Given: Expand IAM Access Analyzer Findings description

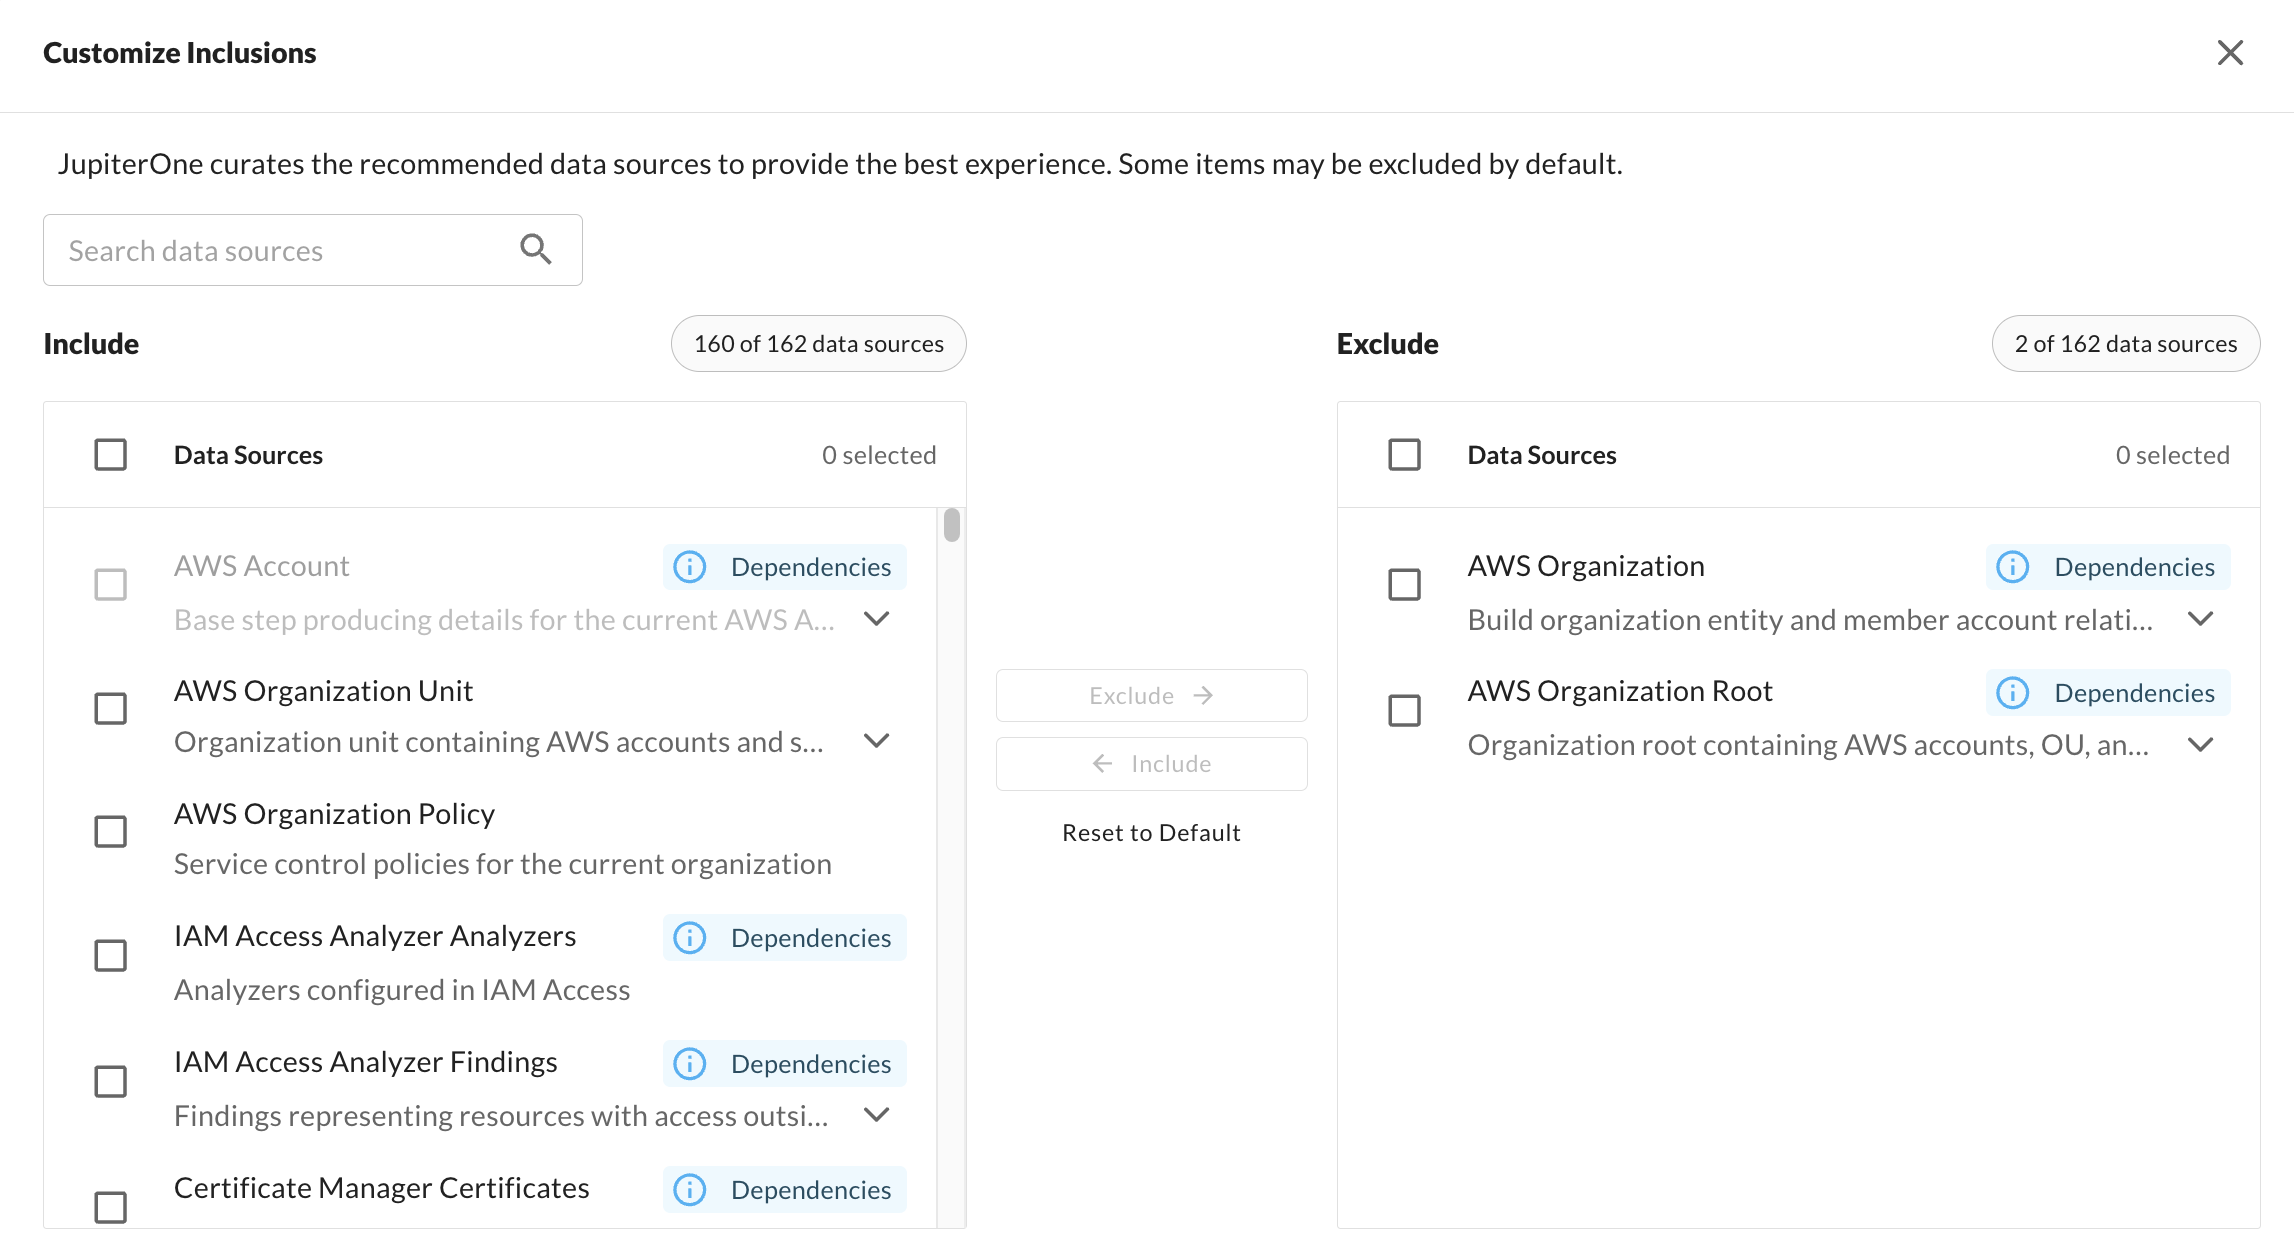Looking at the screenshot, I should (876, 1115).
